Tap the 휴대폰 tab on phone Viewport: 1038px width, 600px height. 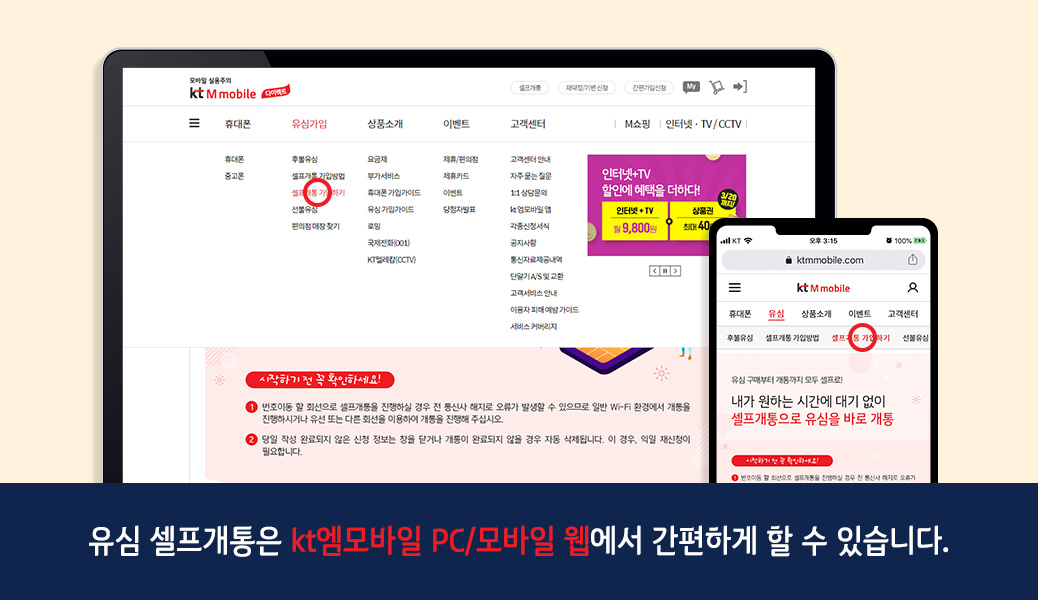point(740,314)
